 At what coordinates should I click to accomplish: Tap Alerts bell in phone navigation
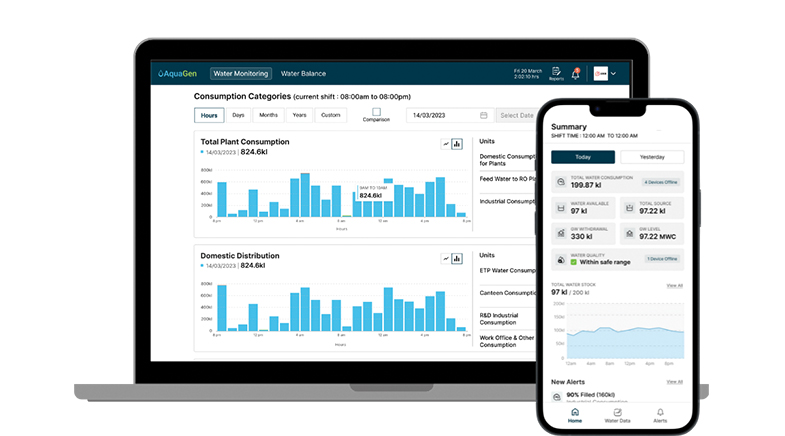pos(660,413)
